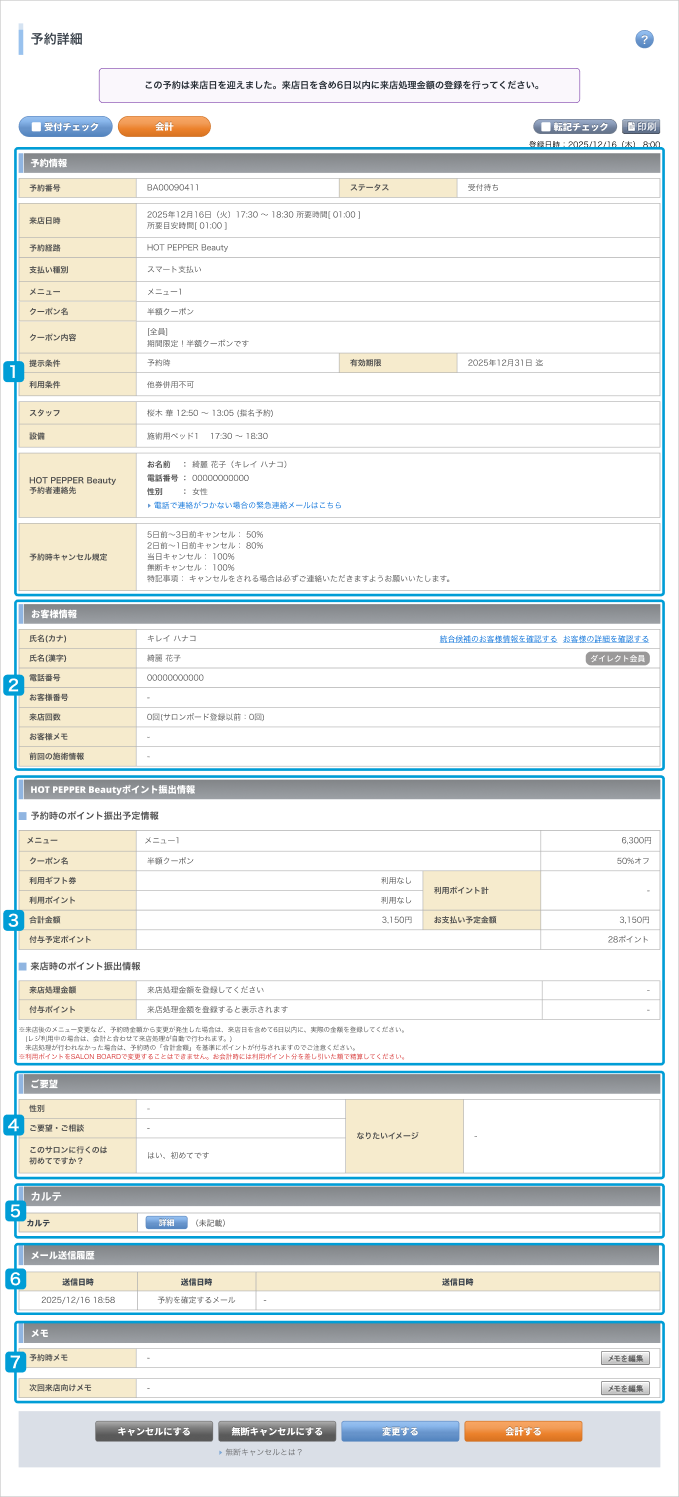
Task: Edit the 予約時メモ with メモを編集
Action: [x=625, y=1358]
